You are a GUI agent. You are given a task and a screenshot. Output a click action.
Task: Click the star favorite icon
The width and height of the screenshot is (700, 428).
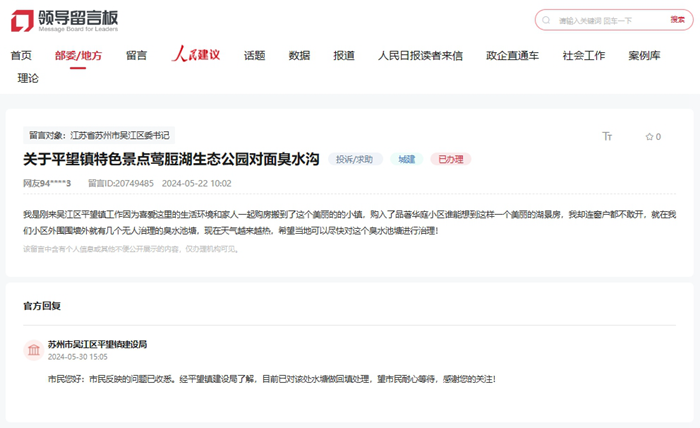click(x=650, y=137)
